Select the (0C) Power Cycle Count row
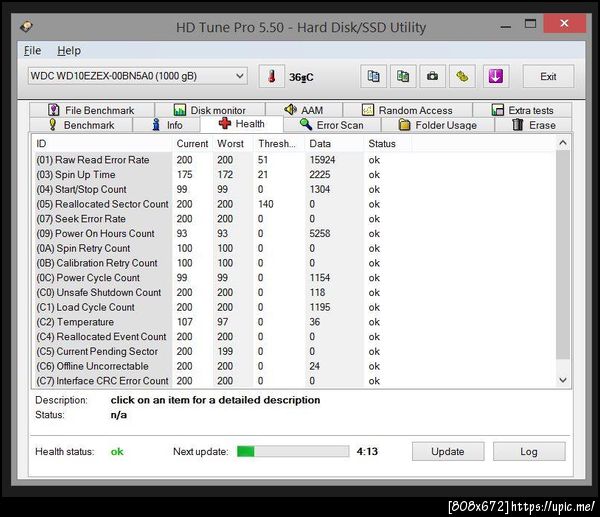The image size is (600, 517). pyautogui.click(x=293, y=277)
